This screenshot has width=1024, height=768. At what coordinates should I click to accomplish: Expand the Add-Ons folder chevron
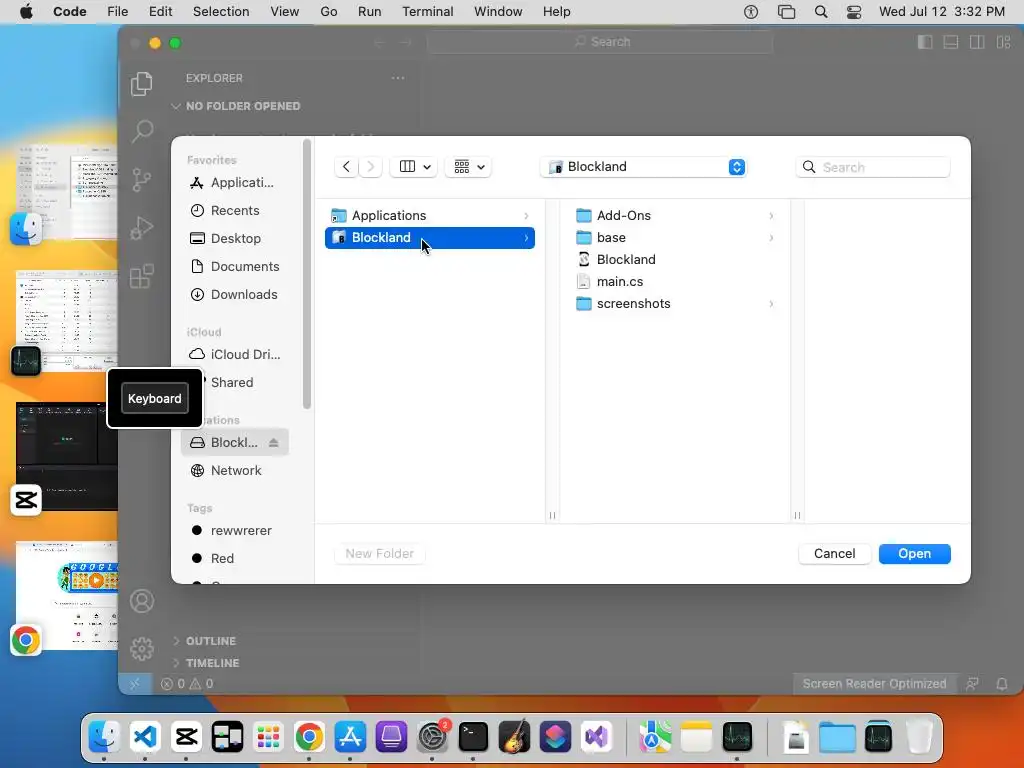click(x=771, y=216)
